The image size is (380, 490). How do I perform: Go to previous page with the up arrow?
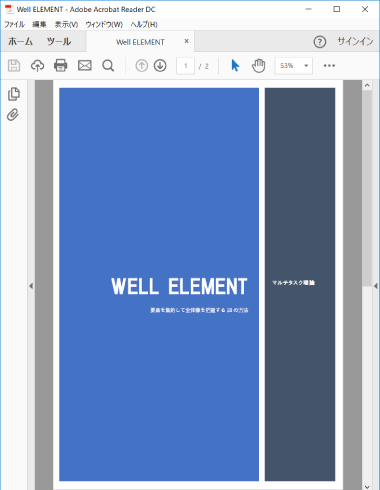tap(142, 66)
